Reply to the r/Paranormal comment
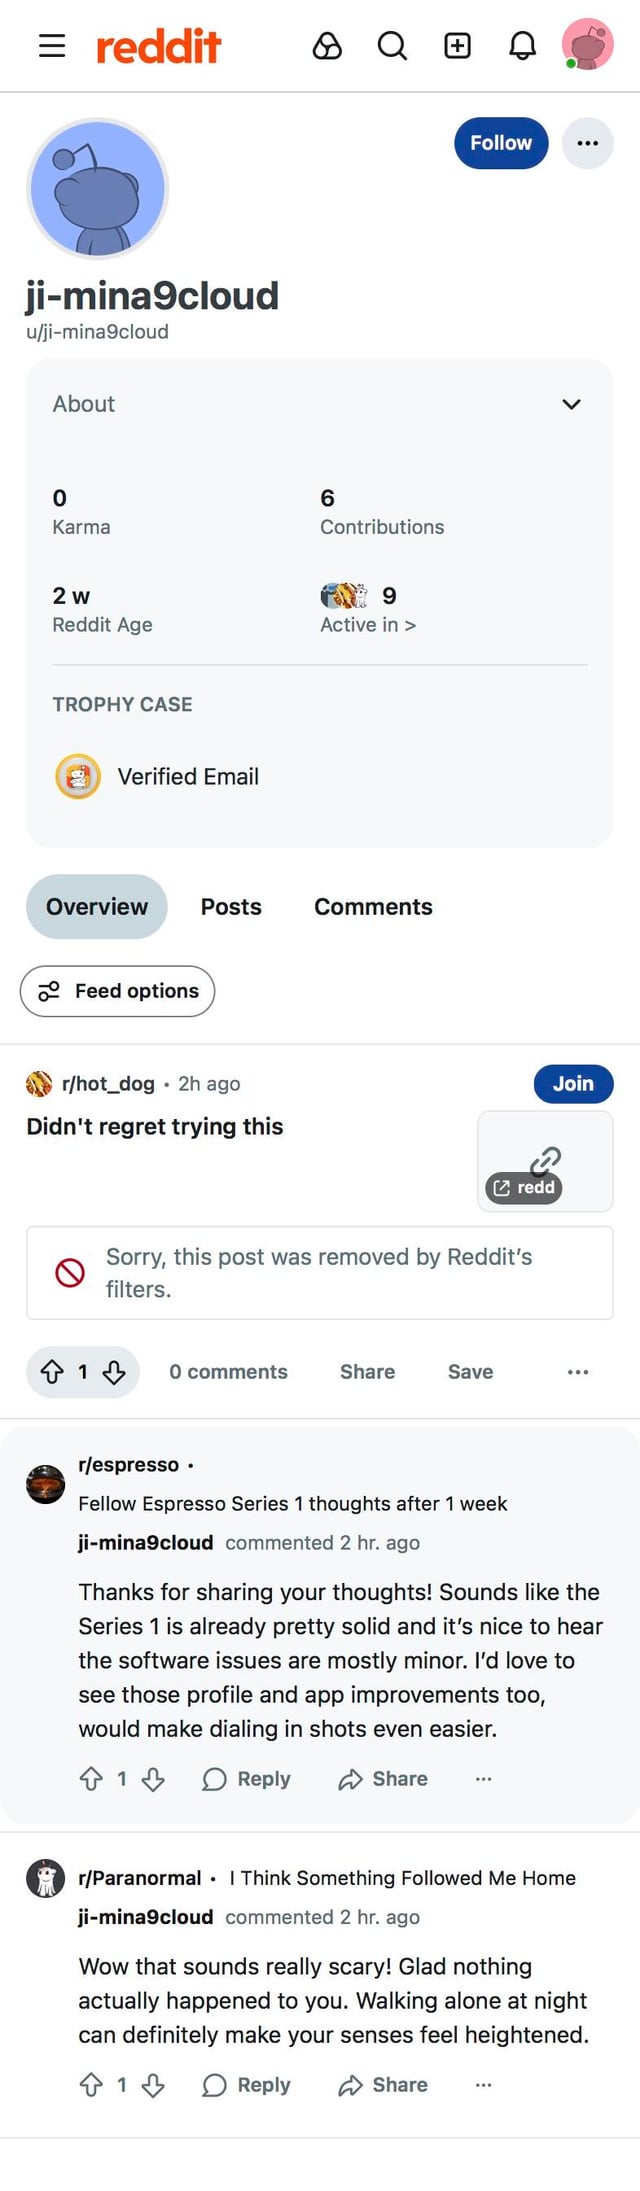The height and width of the screenshot is (2191, 640). [247, 2085]
